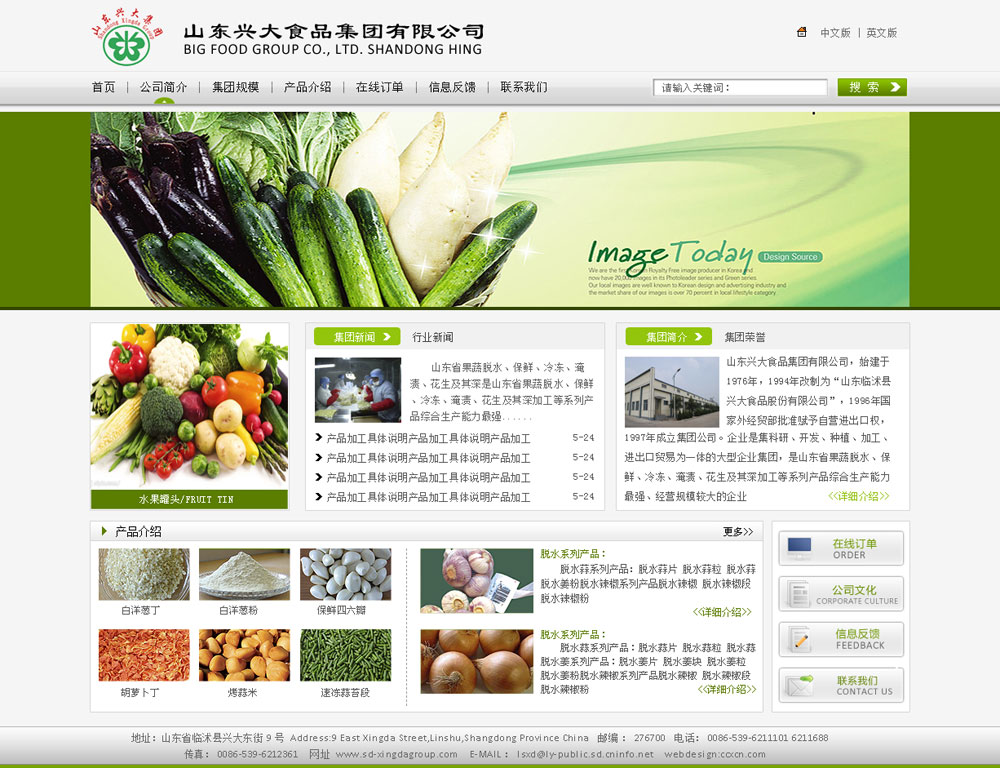Click the notepad icon on 信息反馈

point(799,640)
